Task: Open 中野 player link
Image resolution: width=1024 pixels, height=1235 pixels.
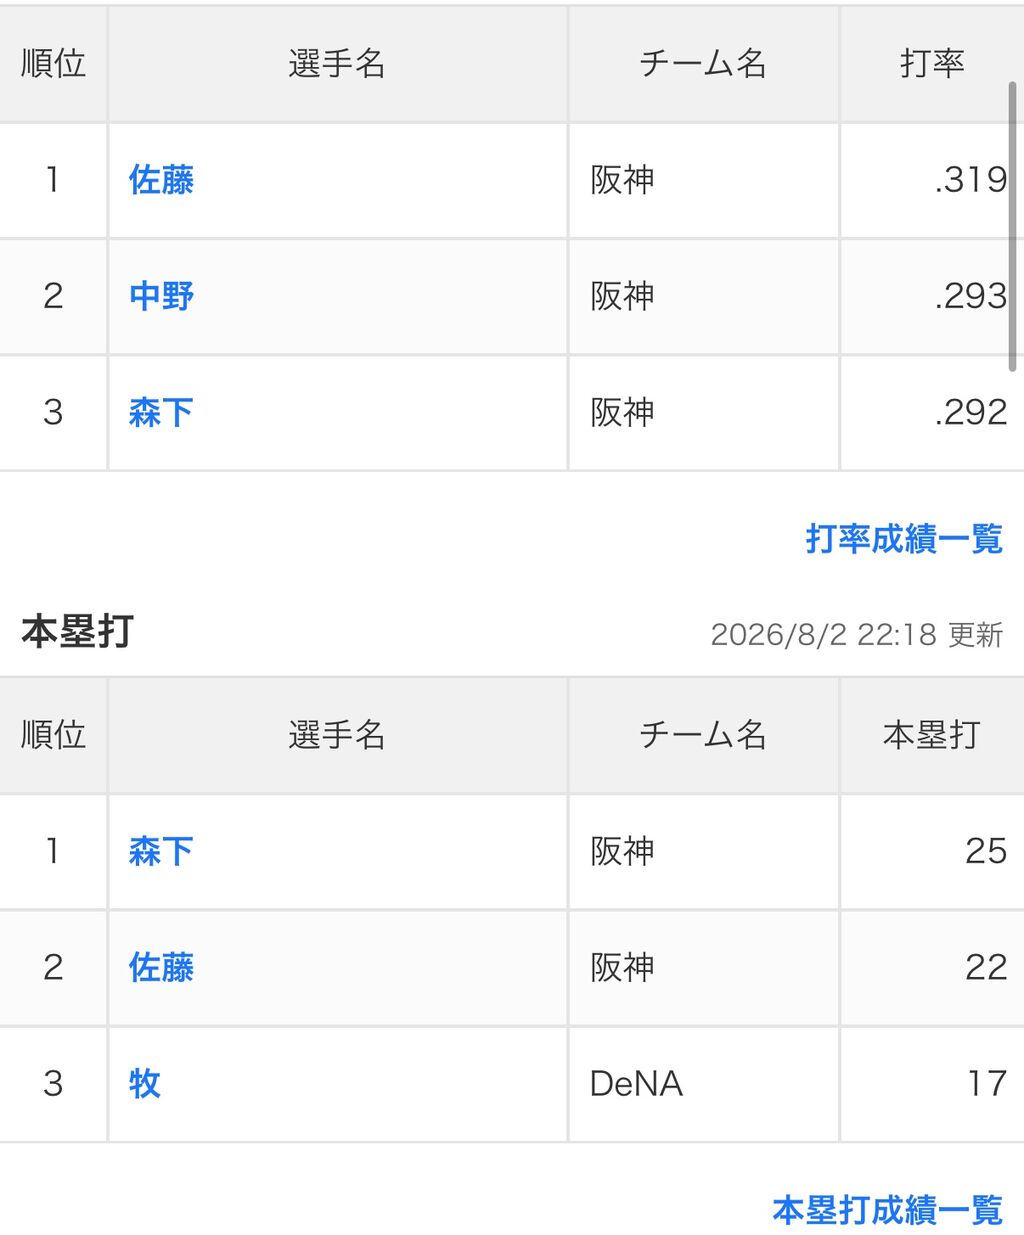Action: [161, 296]
